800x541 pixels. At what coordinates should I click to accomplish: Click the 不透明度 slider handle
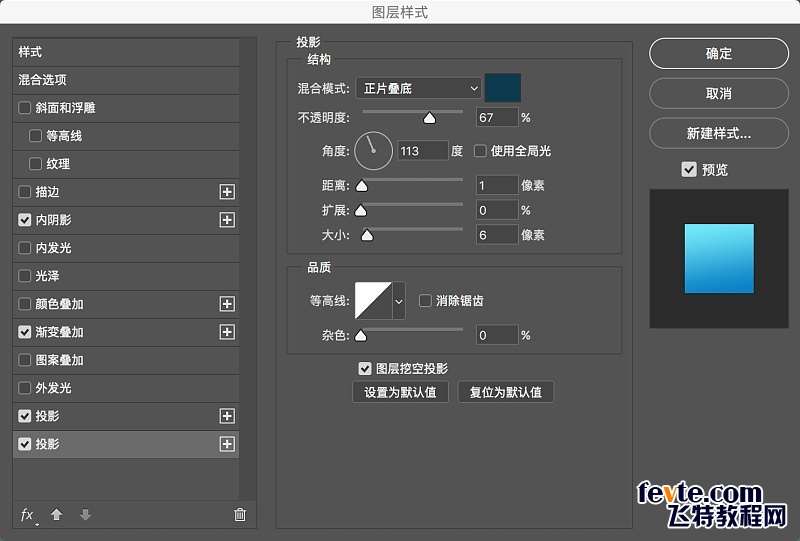pyautogui.click(x=430, y=118)
